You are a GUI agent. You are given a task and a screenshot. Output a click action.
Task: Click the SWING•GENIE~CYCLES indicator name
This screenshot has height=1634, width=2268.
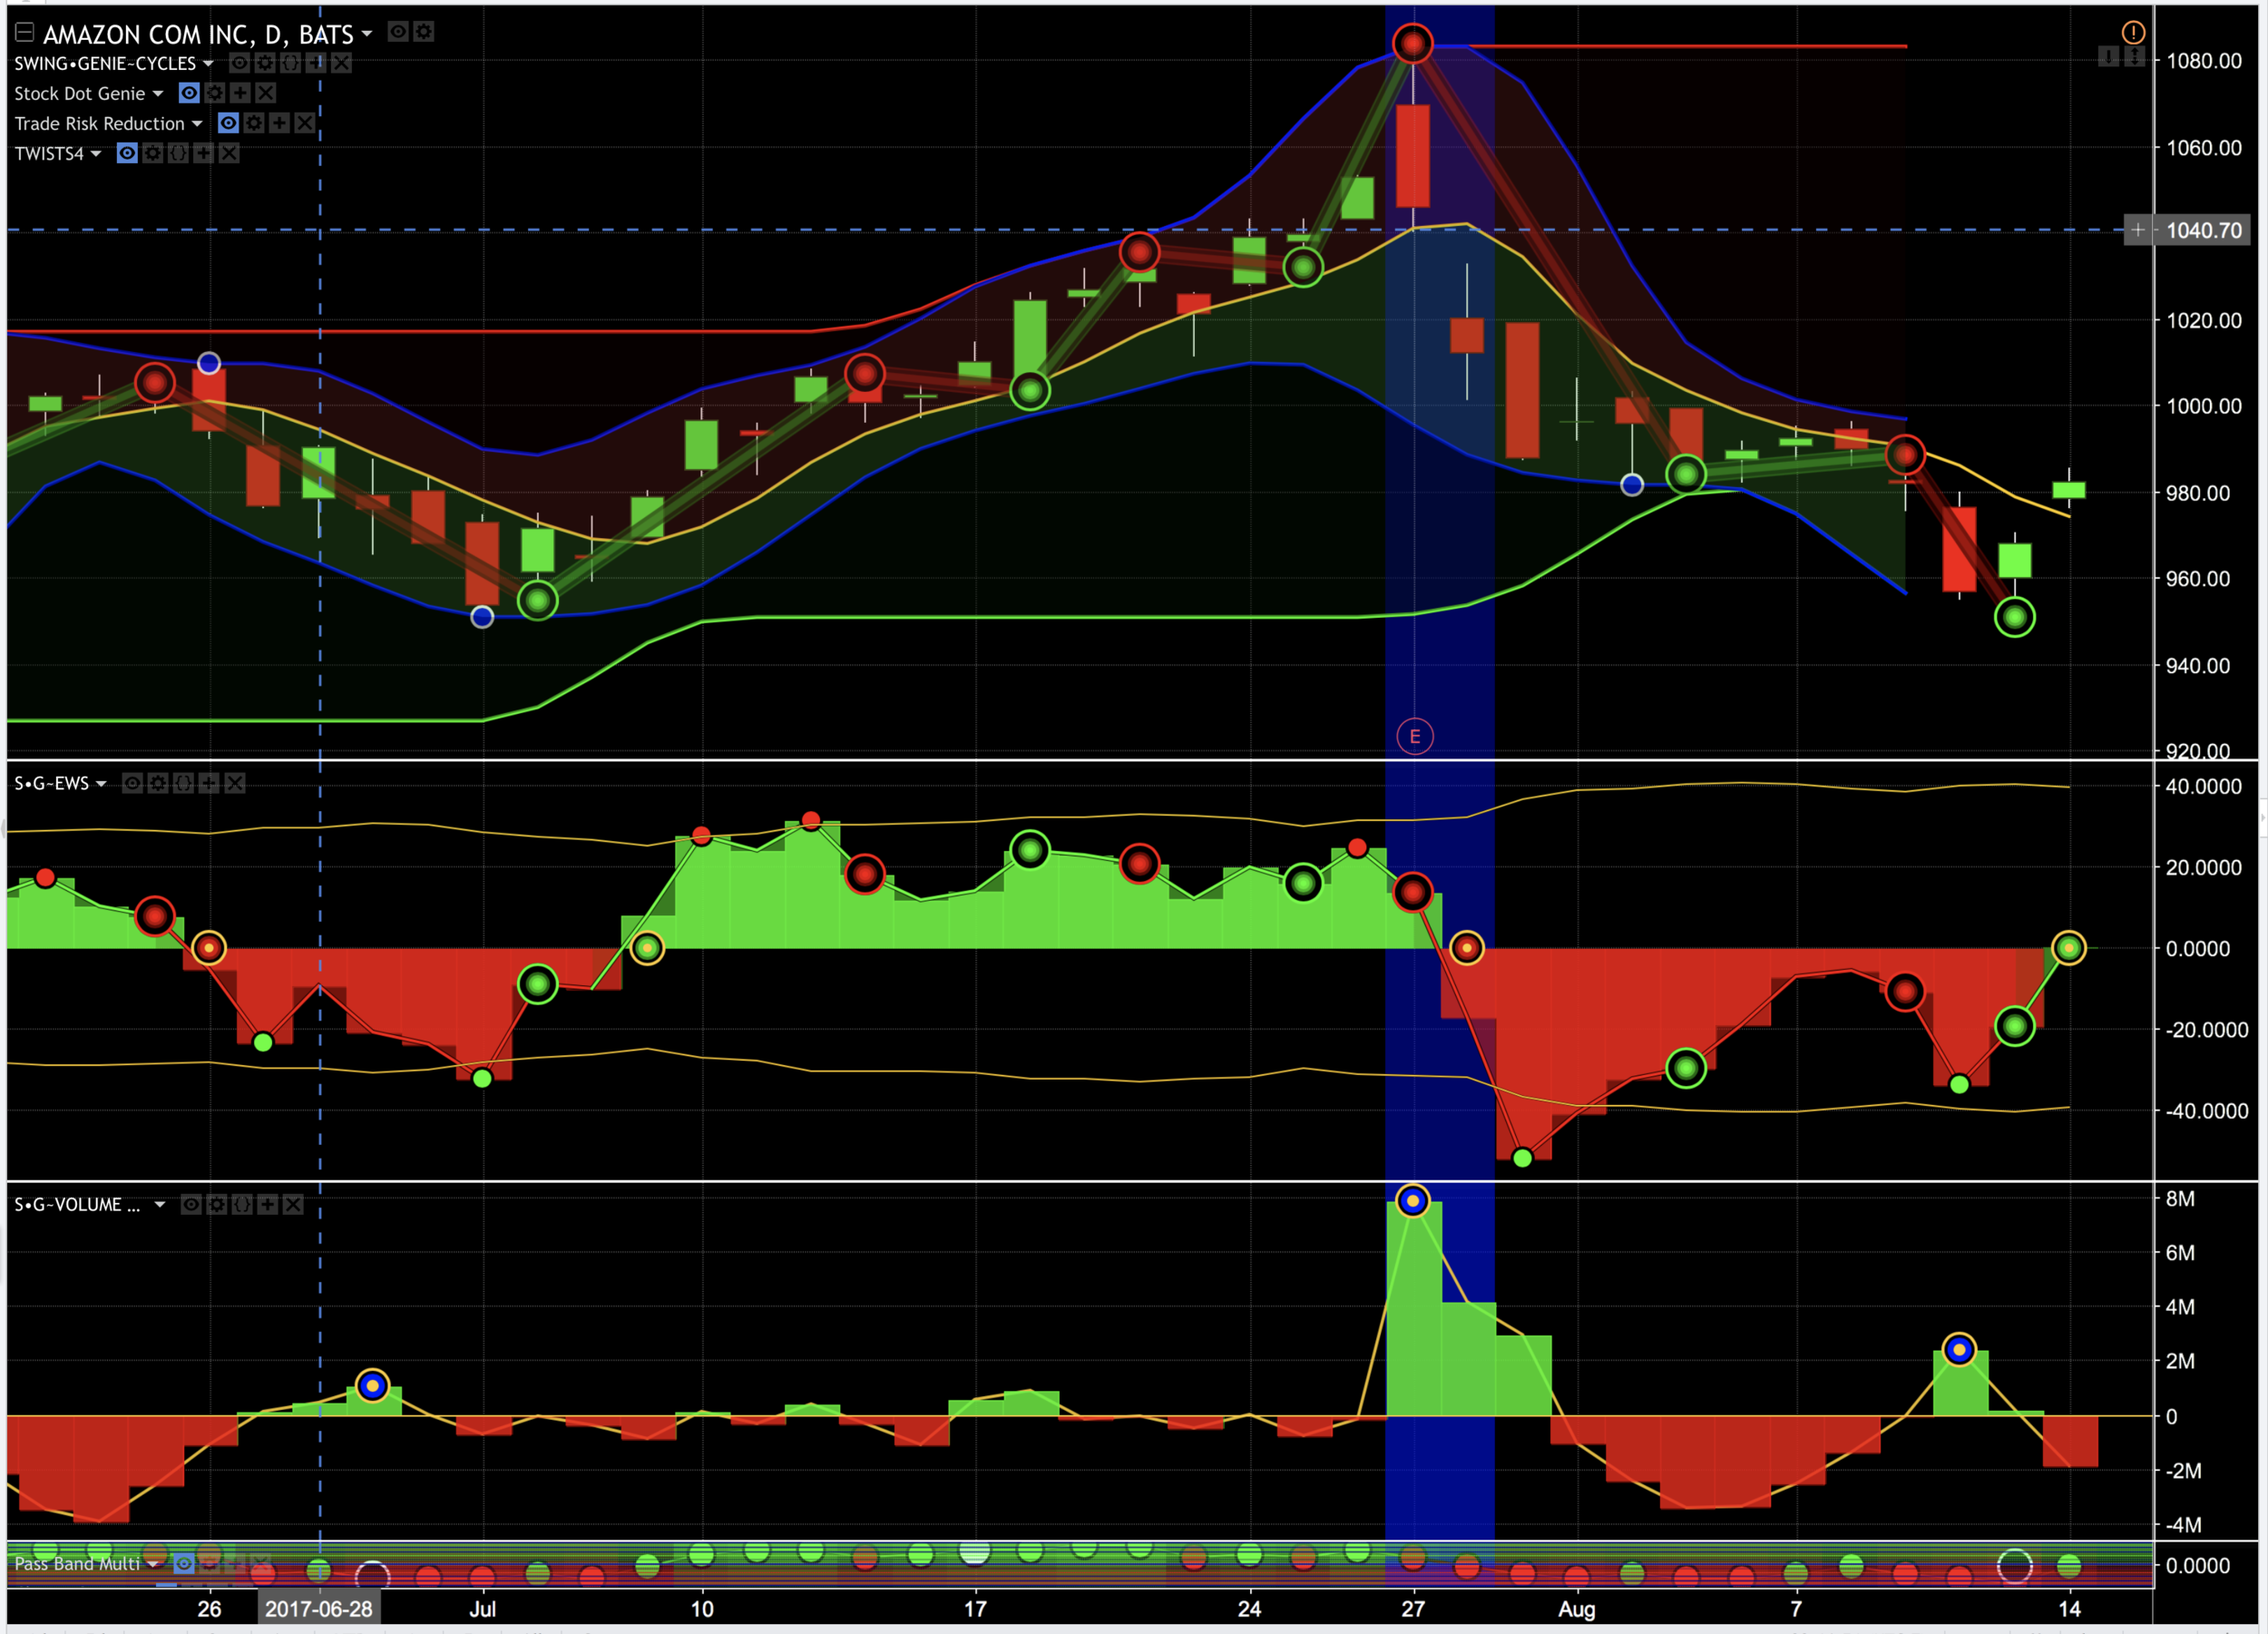point(105,64)
